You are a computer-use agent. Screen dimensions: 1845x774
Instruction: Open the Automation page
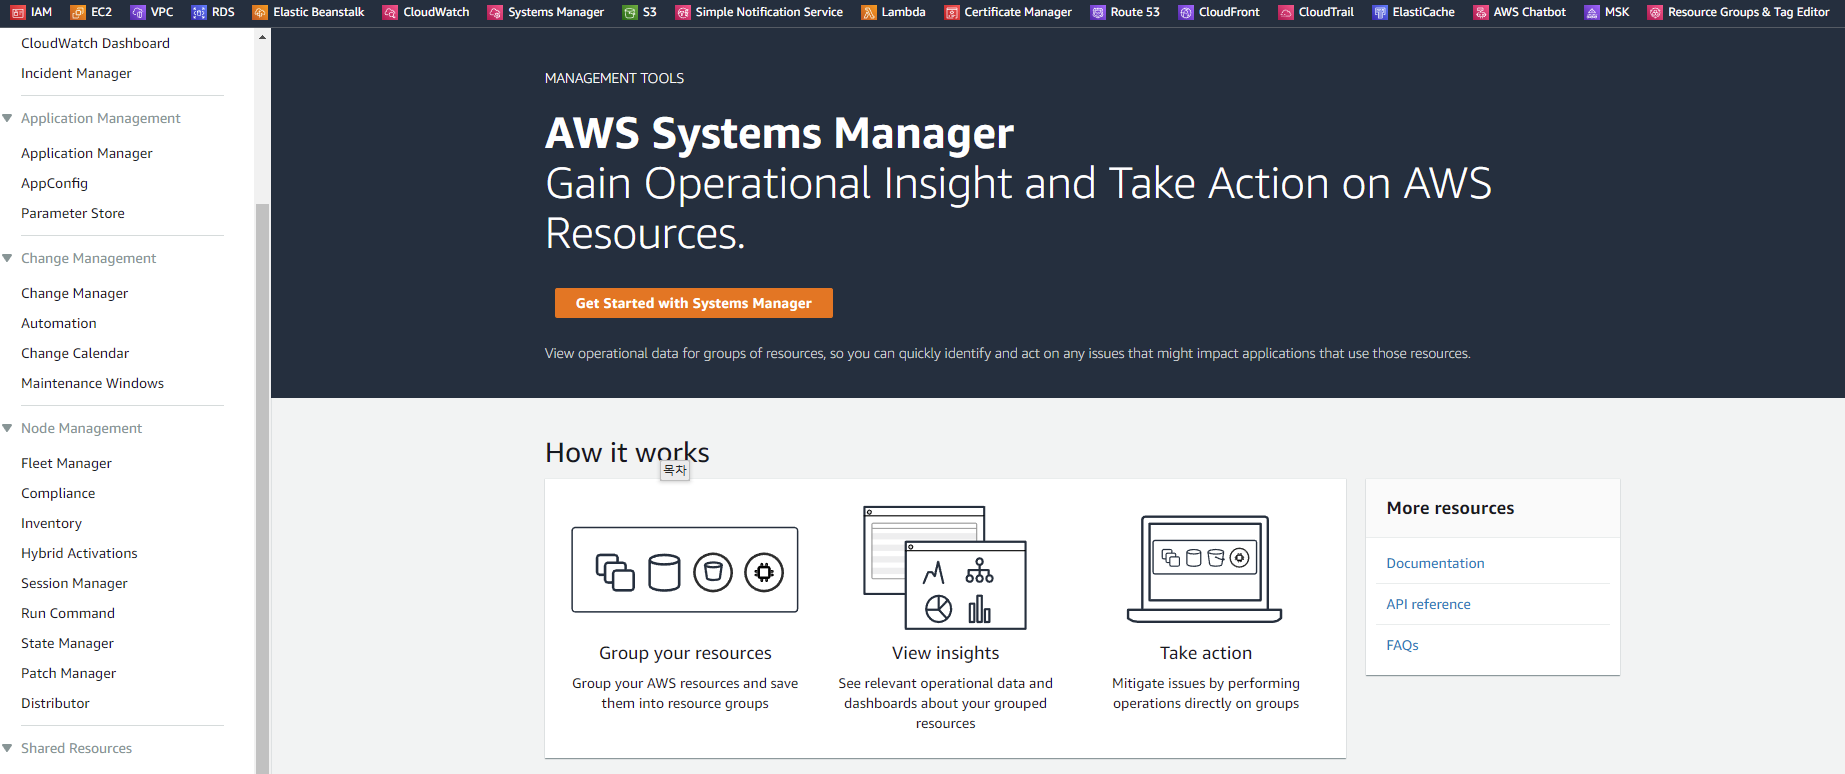point(59,323)
